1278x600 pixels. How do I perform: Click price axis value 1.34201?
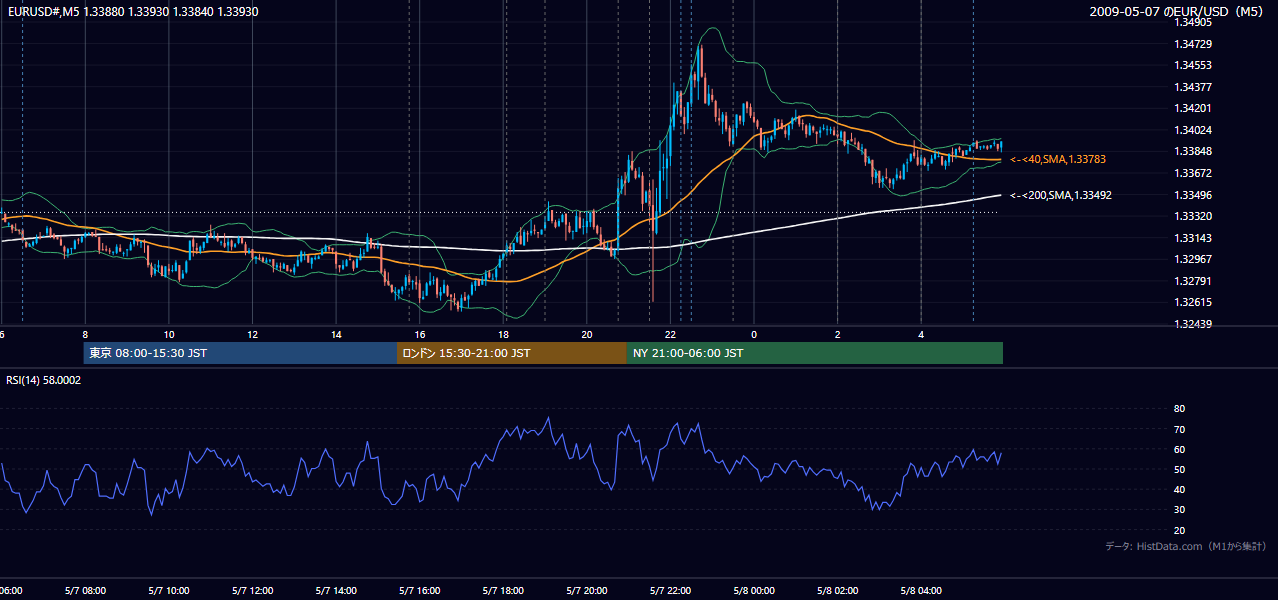(x=1193, y=108)
